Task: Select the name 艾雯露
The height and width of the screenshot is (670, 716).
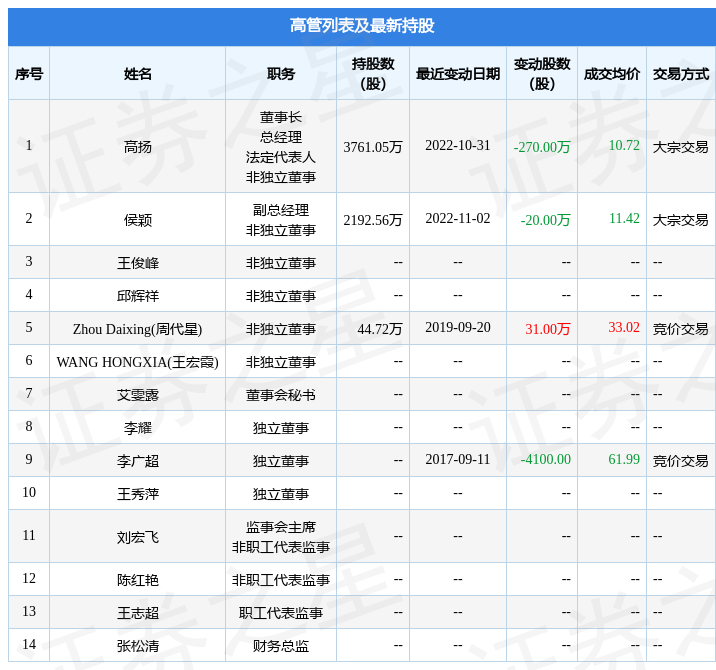Action: pyautogui.click(x=137, y=395)
